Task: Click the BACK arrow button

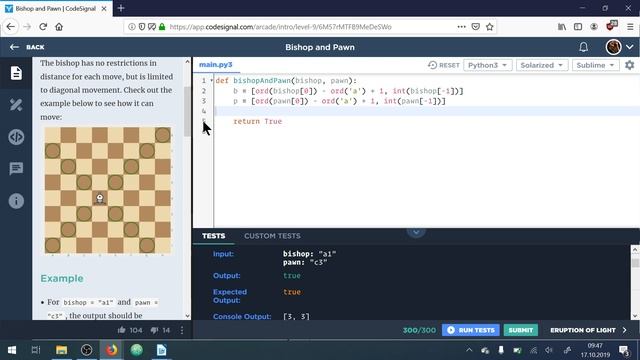Action: click(x=27, y=47)
